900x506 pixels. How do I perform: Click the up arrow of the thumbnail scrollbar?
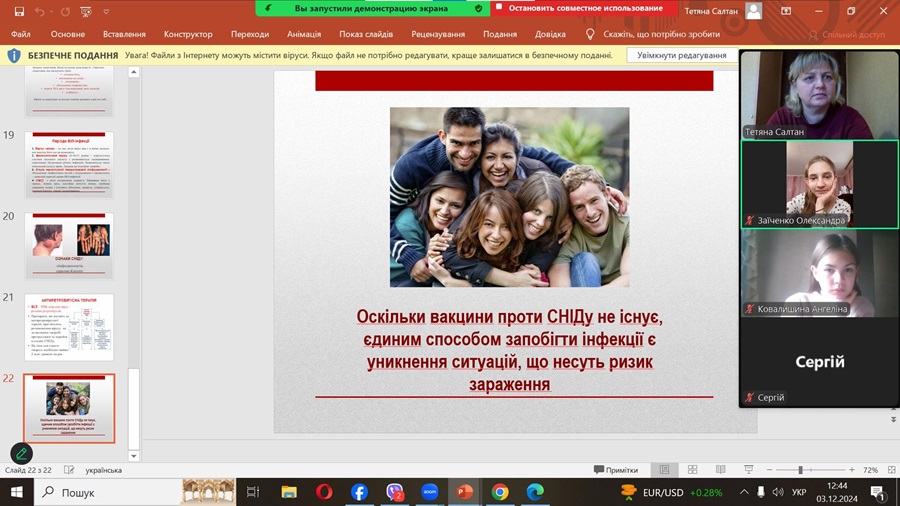pyautogui.click(x=134, y=72)
